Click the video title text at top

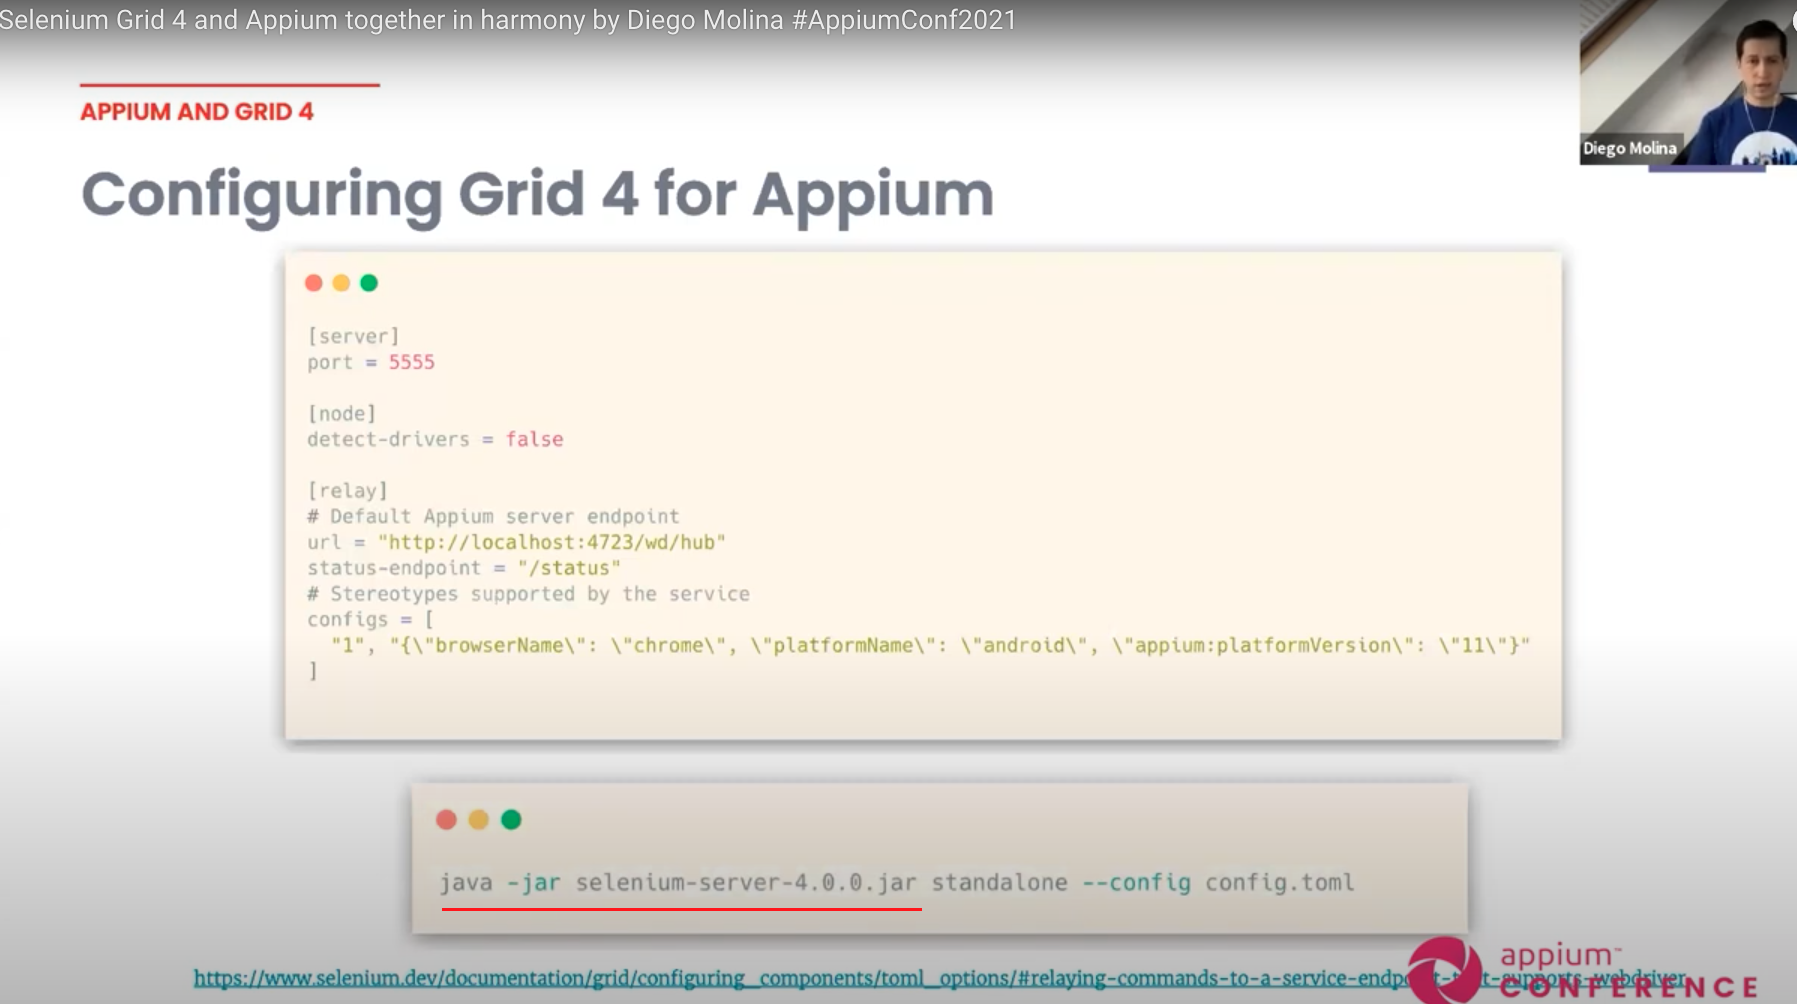point(508,20)
